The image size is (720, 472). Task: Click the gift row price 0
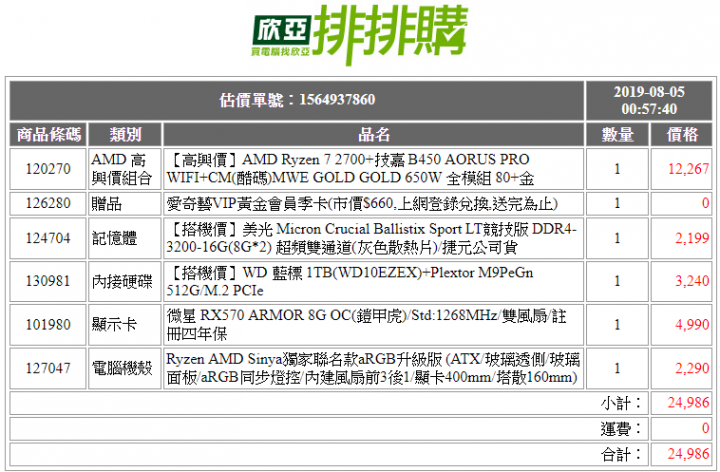(706, 203)
